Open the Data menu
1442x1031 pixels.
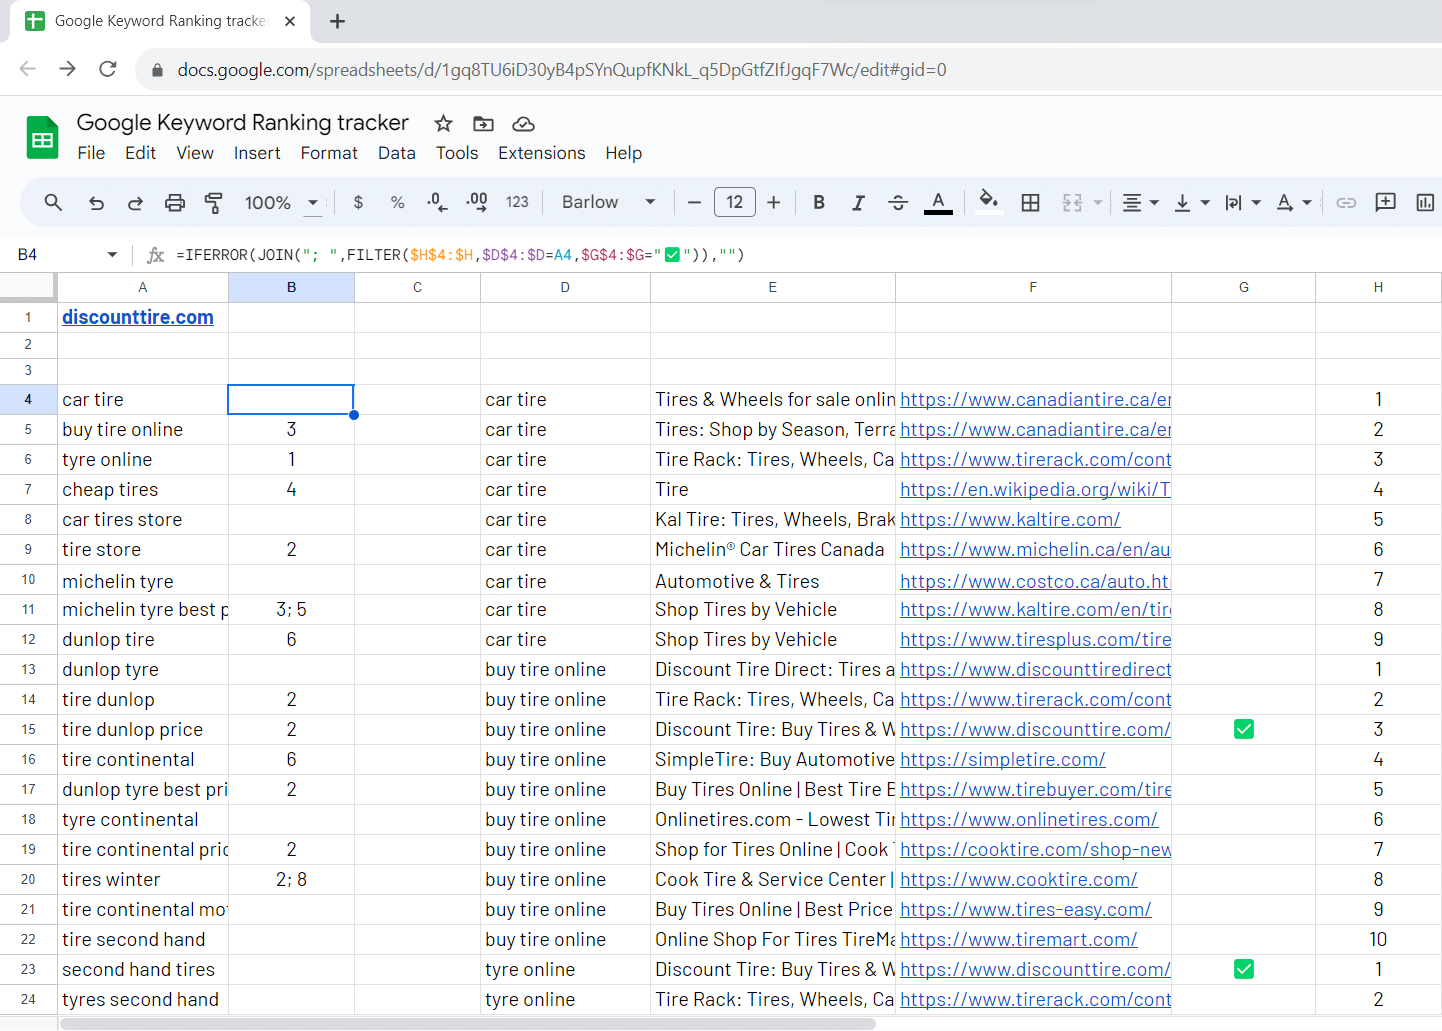396,153
